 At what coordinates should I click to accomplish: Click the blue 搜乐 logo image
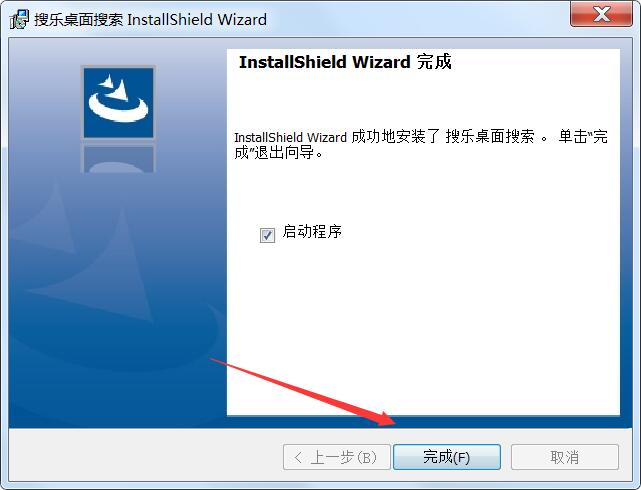[x=119, y=102]
